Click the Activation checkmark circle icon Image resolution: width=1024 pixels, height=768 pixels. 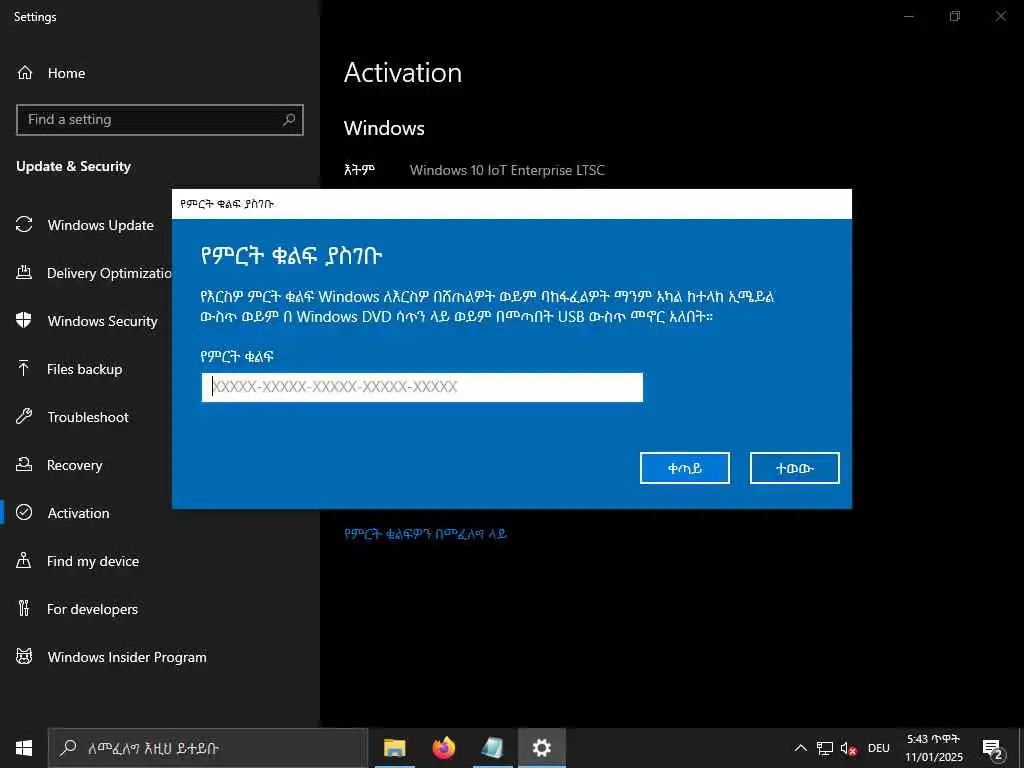coord(24,513)
